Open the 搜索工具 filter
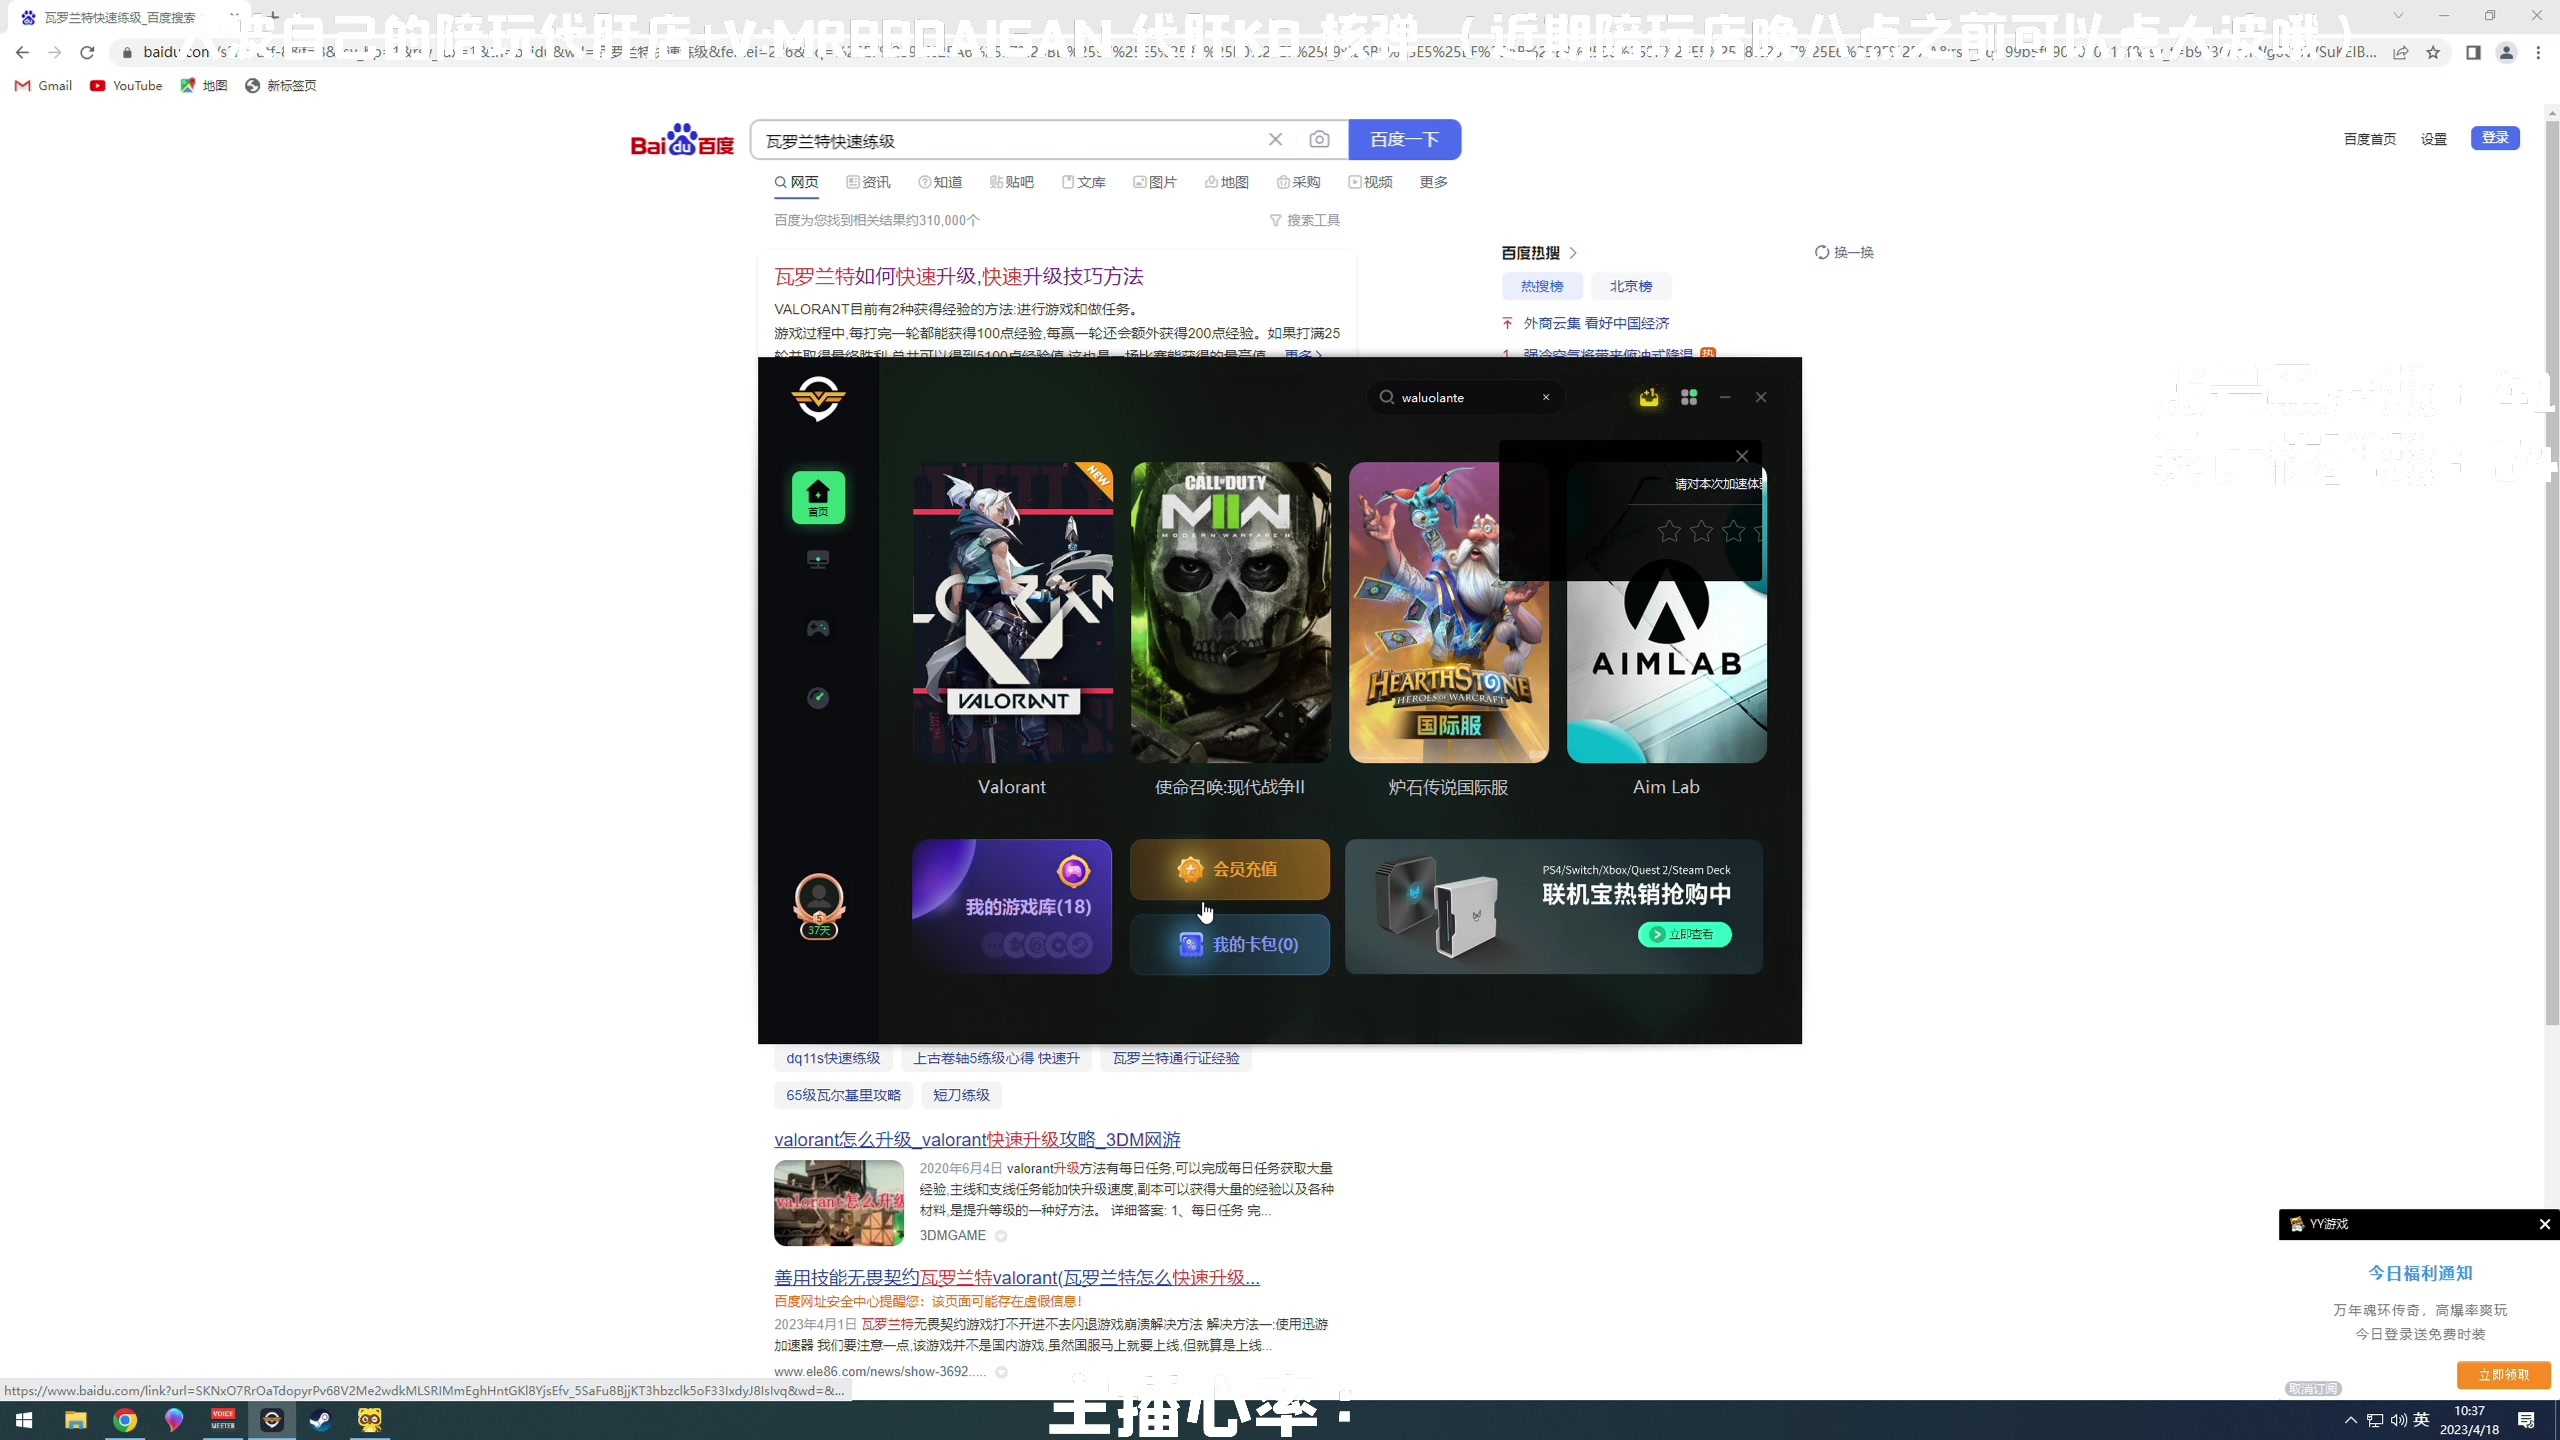This screenshot has width=2560, height=1440. click(1305, 220)
